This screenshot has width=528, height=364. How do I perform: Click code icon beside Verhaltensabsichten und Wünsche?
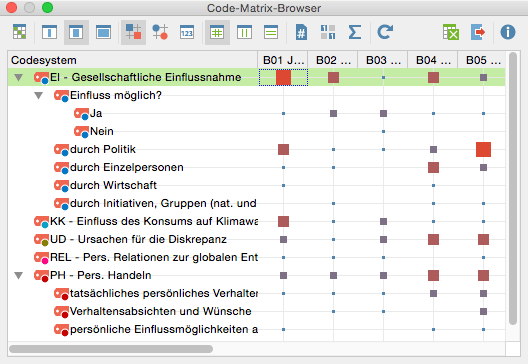pyautogui.click(x=61, y=311)
